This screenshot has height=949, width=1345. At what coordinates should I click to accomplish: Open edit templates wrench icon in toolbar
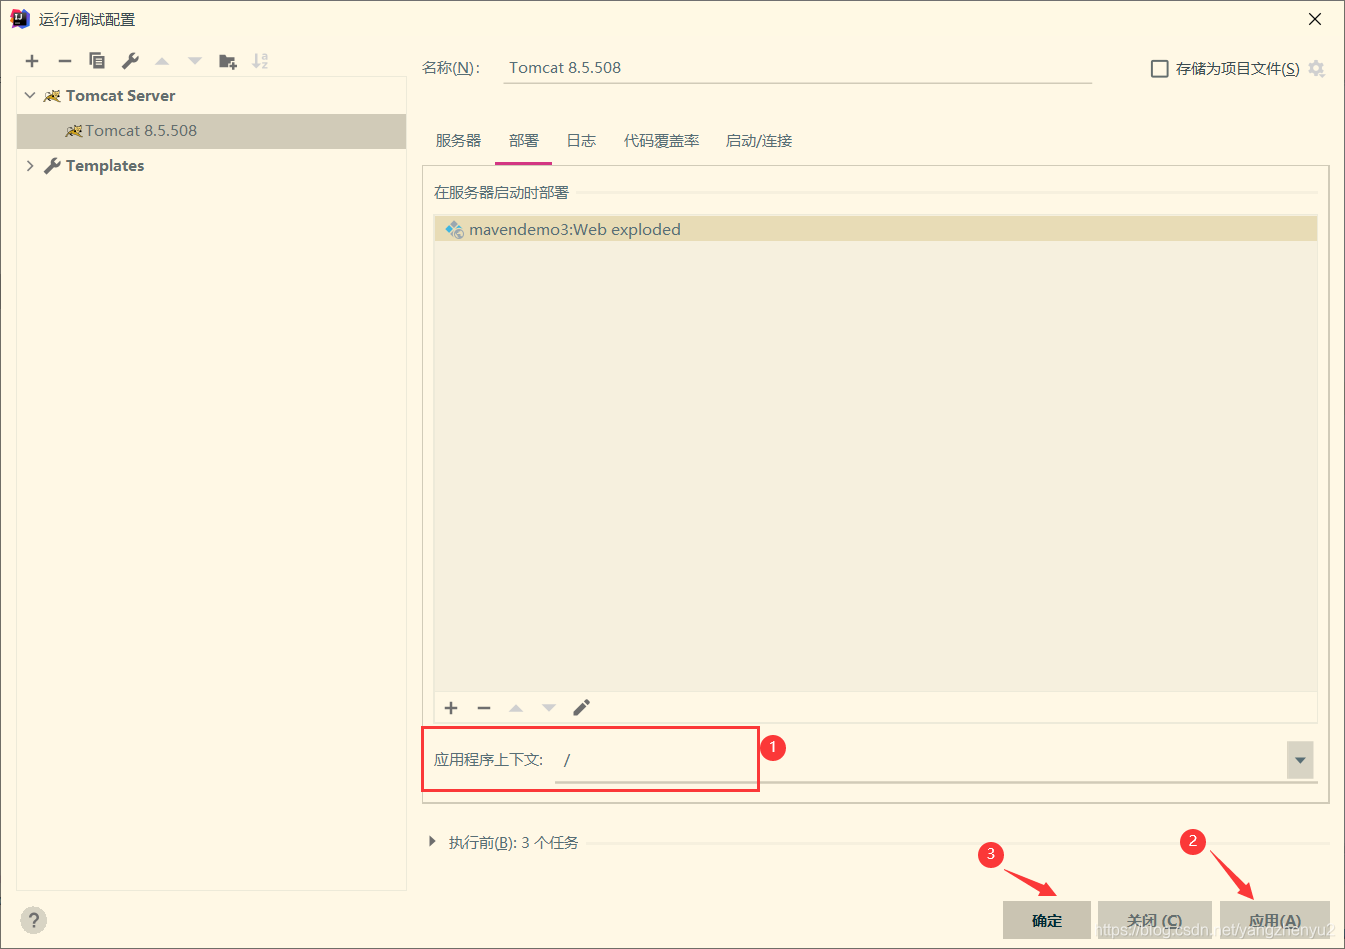130,61
